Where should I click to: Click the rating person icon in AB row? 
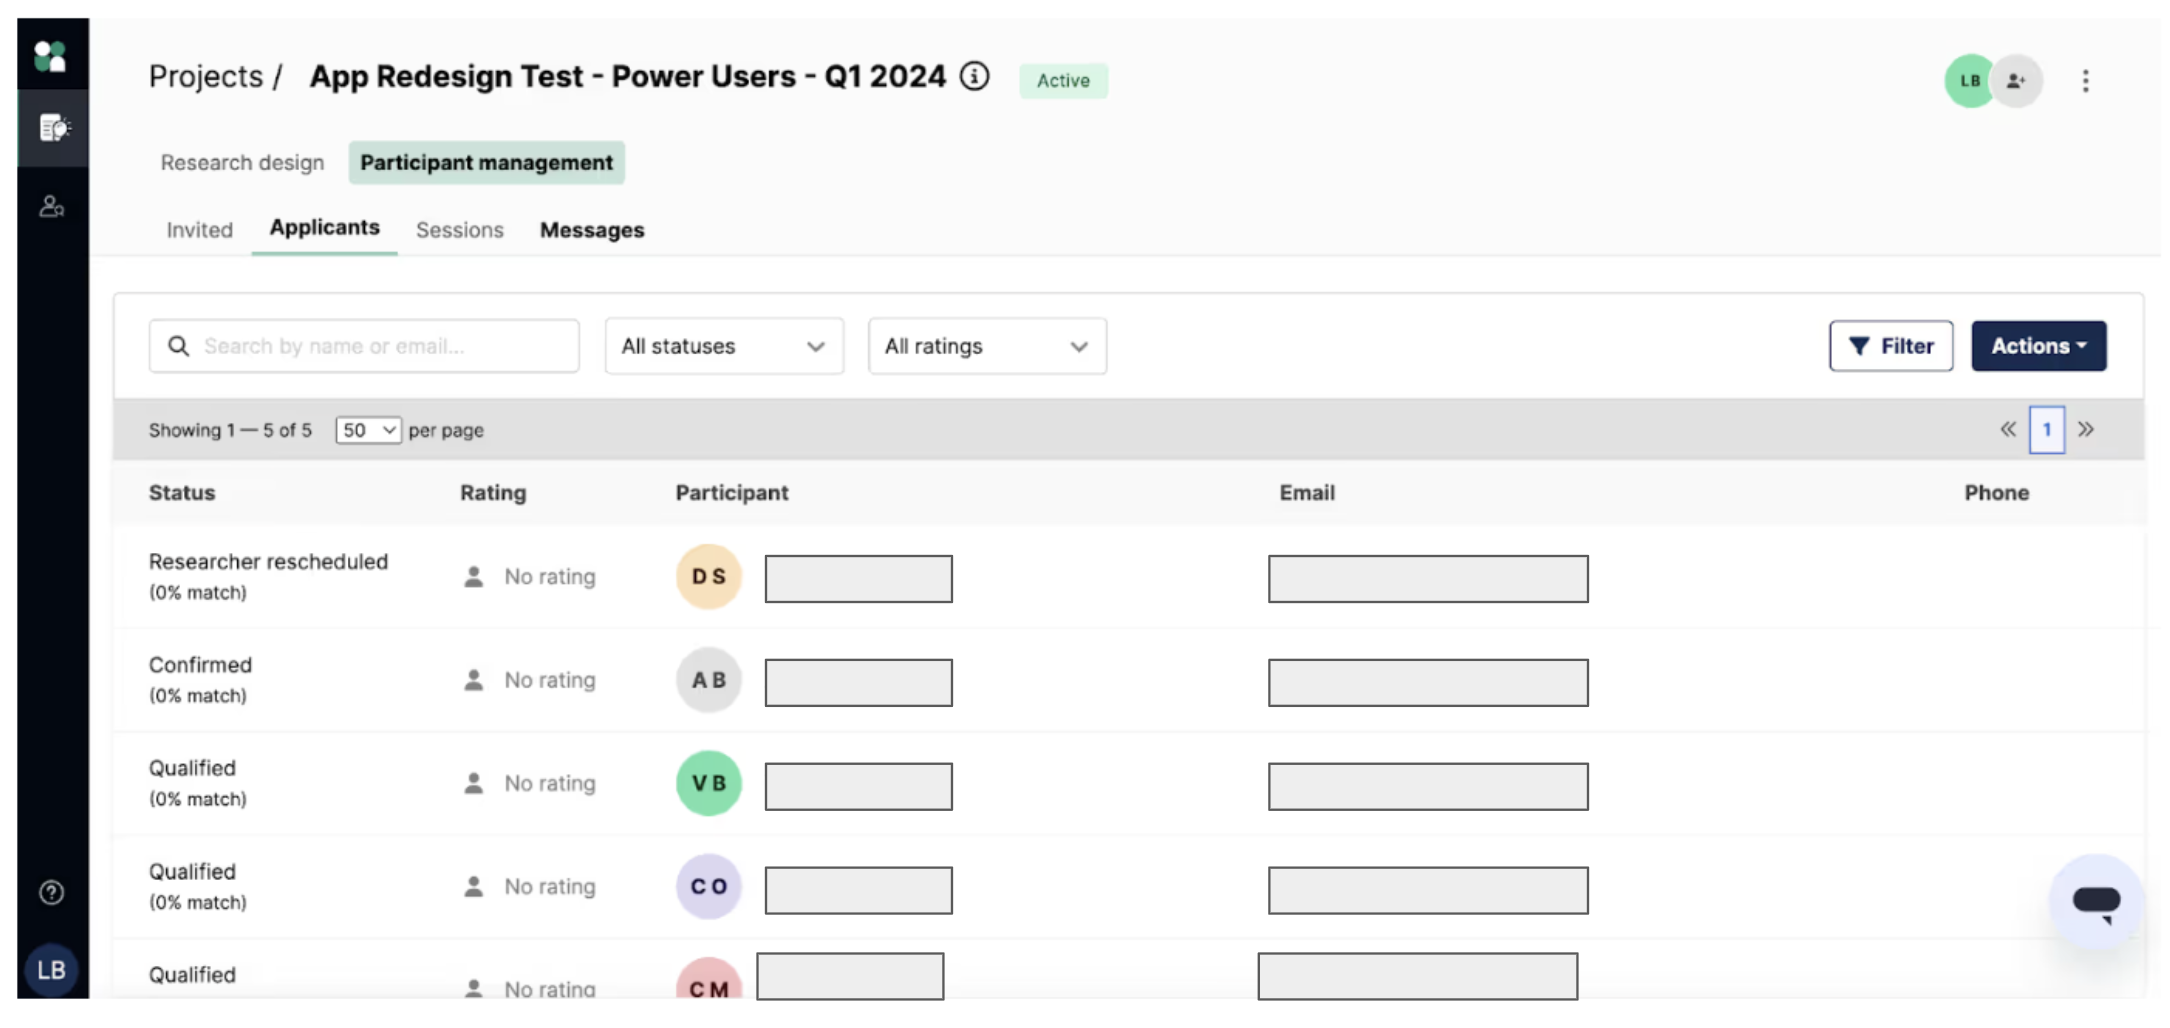tap(474, 680)
